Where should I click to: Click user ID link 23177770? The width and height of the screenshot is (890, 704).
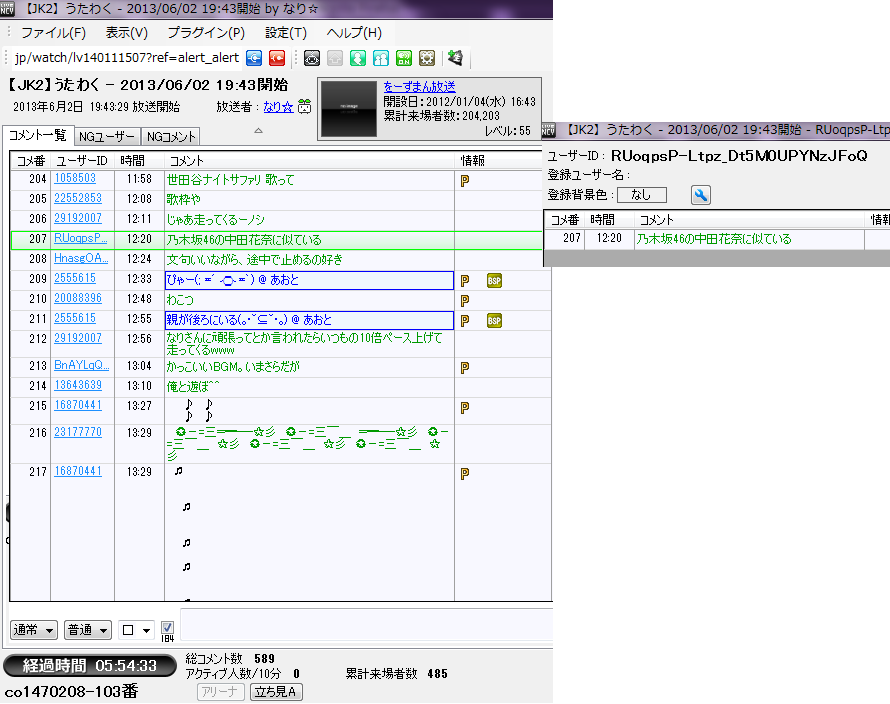[x=78, y=432]
